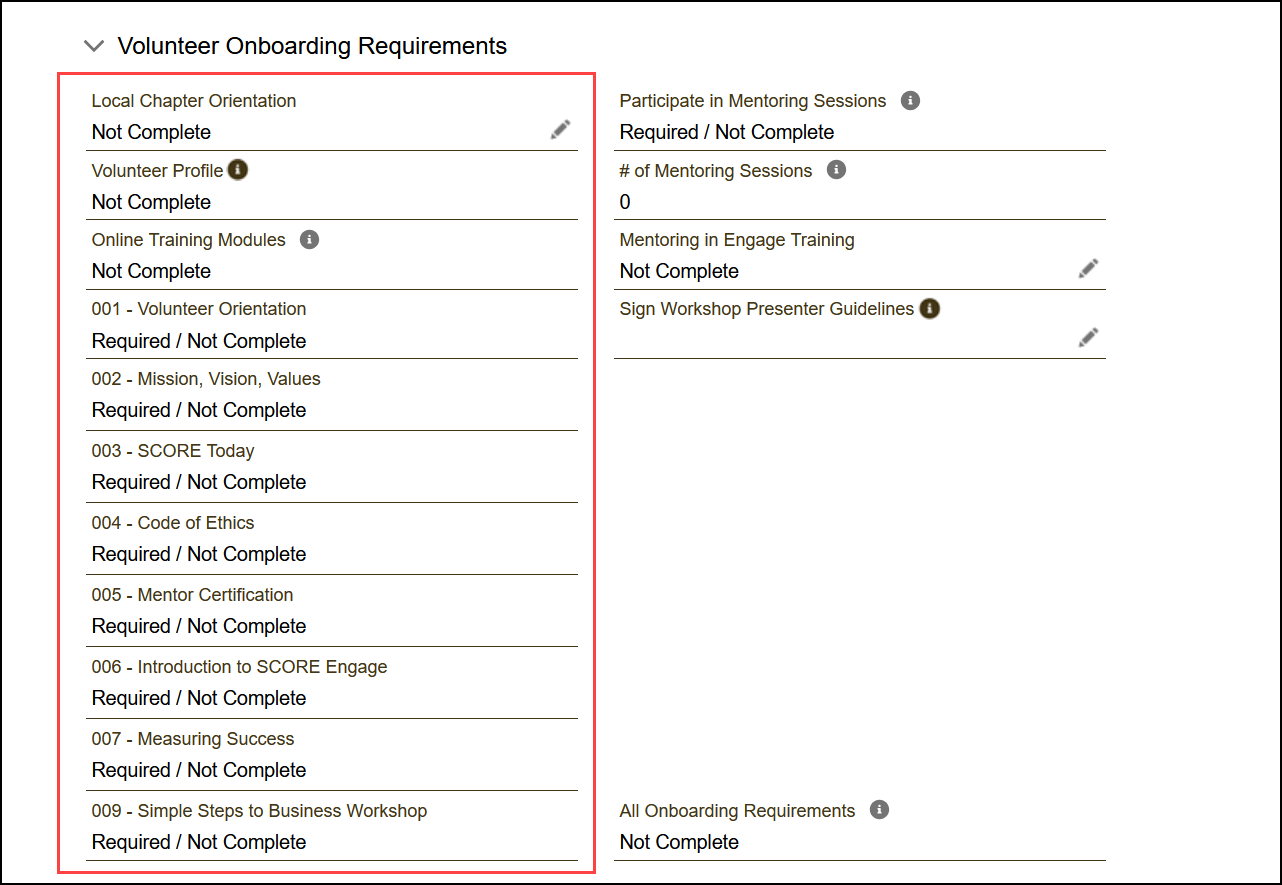Click the 004 - Code of Ethics status

click(199, 554)
